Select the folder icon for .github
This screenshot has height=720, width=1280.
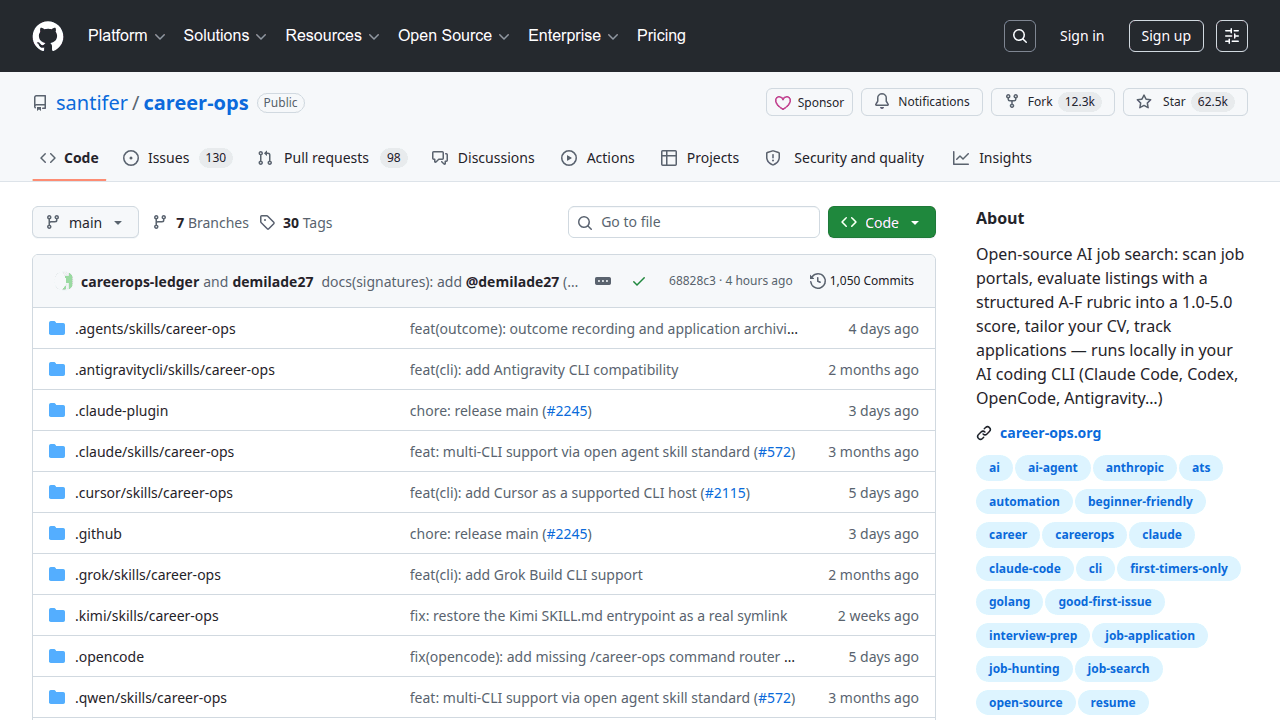click(x=57, y=534)
